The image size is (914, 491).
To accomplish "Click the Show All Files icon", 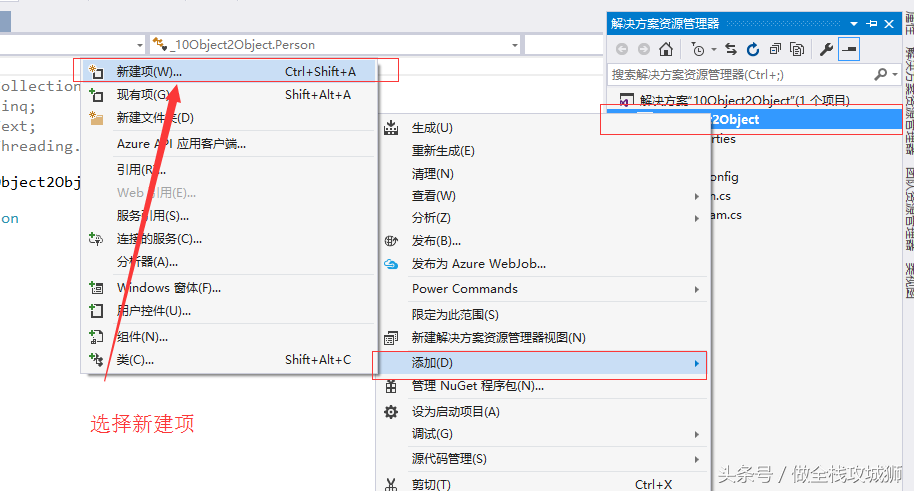I will (x=797, y=50).
